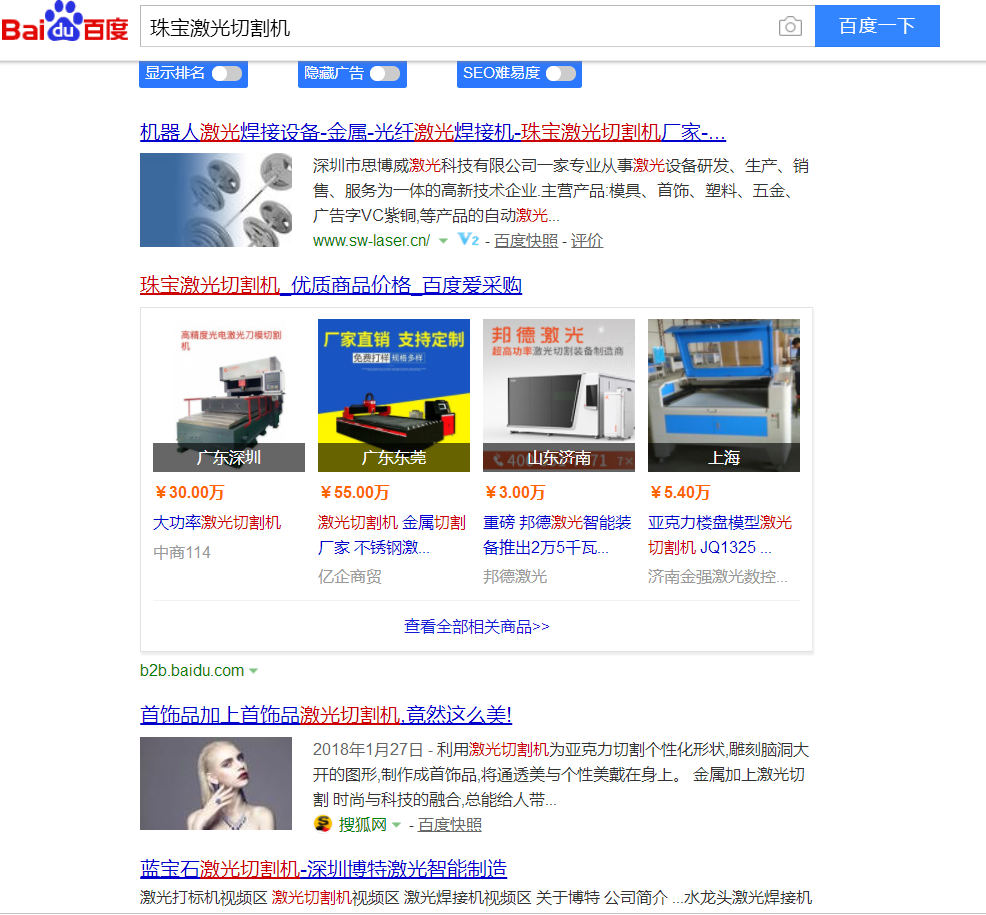Open camera image search icon
The width and height of the screenshot is (986, 915).
pos(790,26)
